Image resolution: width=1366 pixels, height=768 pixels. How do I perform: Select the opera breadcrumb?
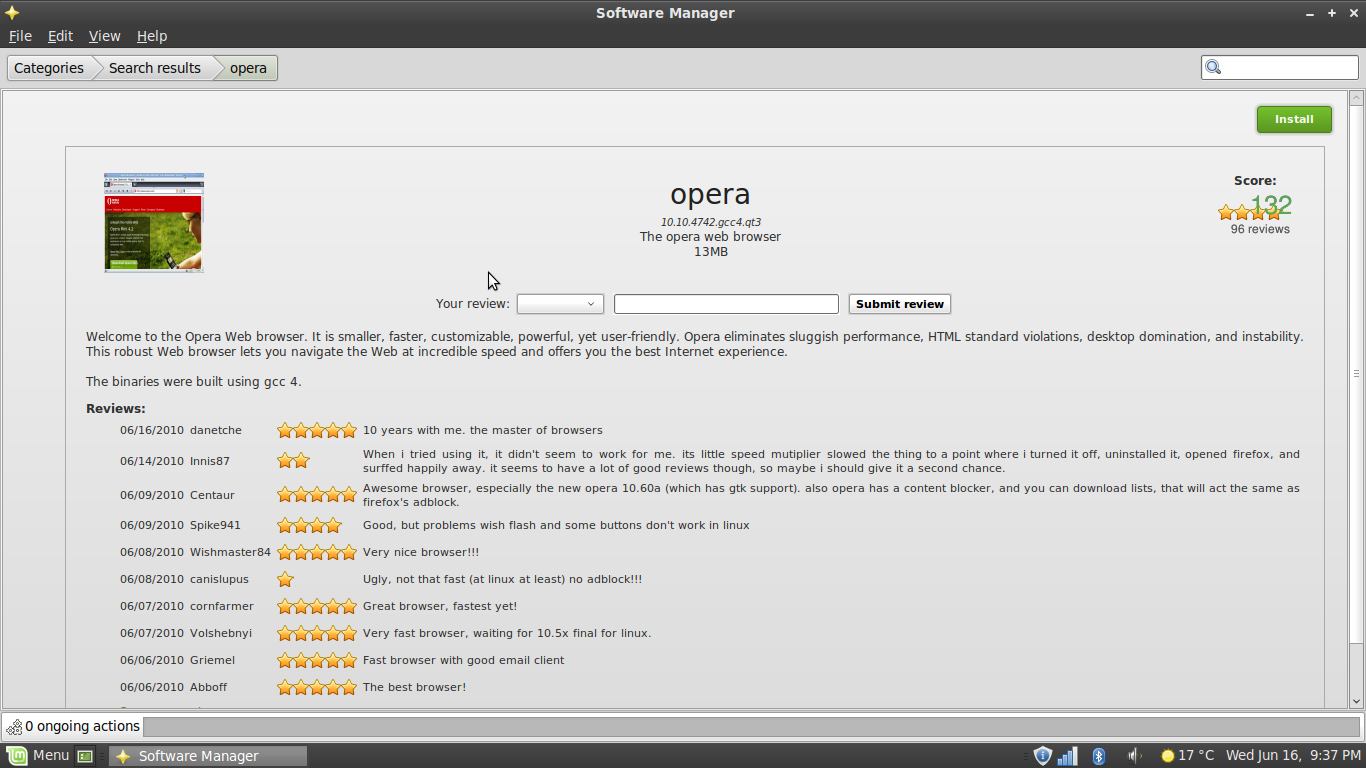pyautogui.click(x=248, y=68)
